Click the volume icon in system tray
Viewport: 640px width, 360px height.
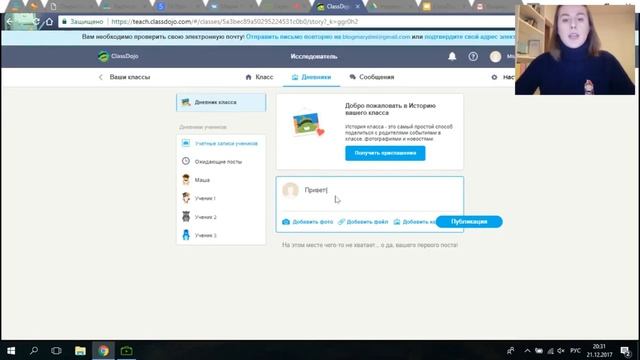(561, 351)
